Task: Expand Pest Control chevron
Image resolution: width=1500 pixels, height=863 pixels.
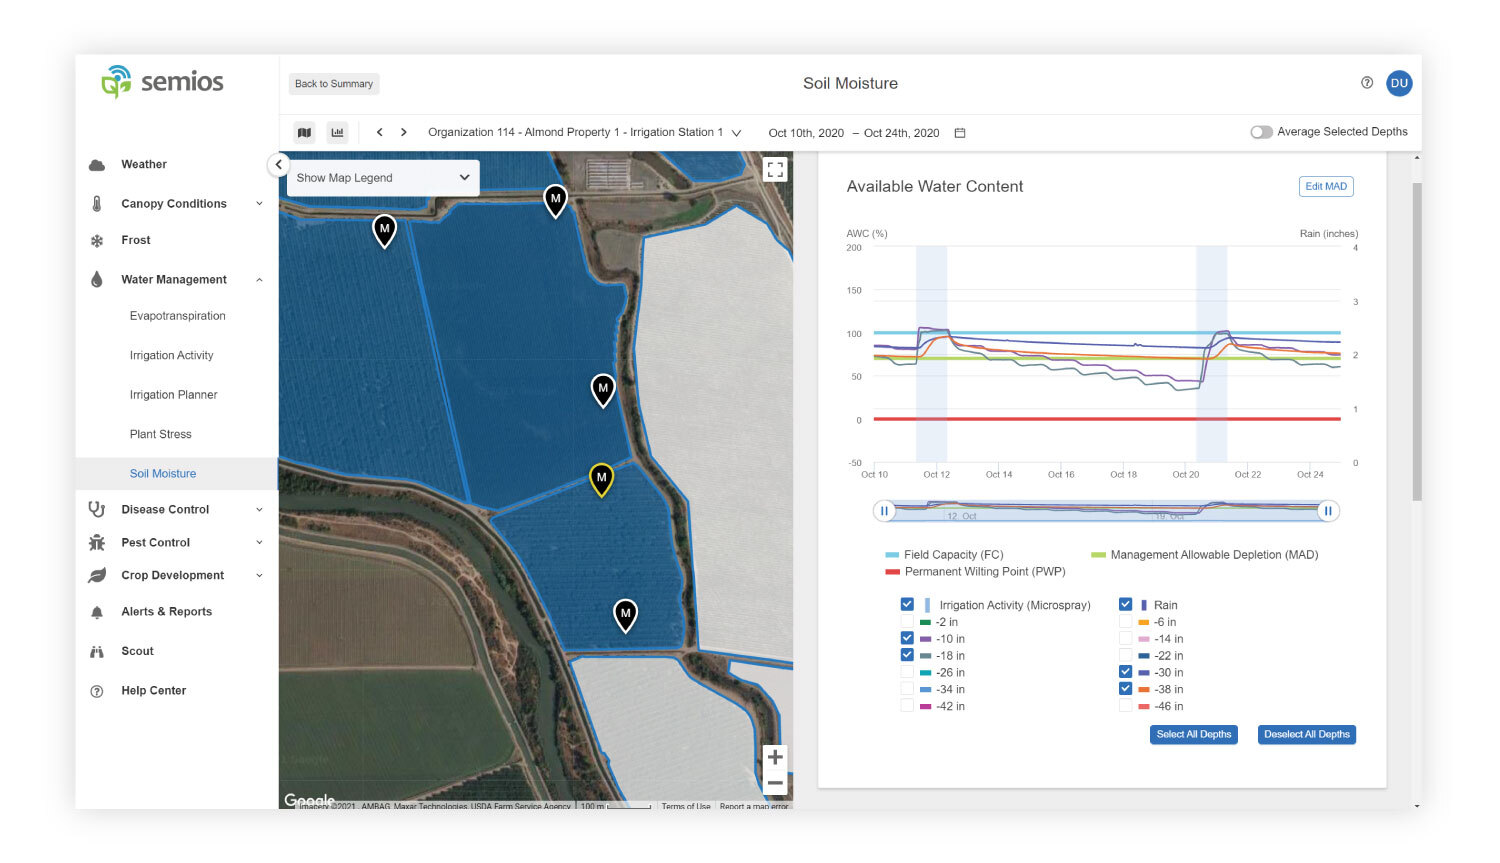Action: point(259,543)
